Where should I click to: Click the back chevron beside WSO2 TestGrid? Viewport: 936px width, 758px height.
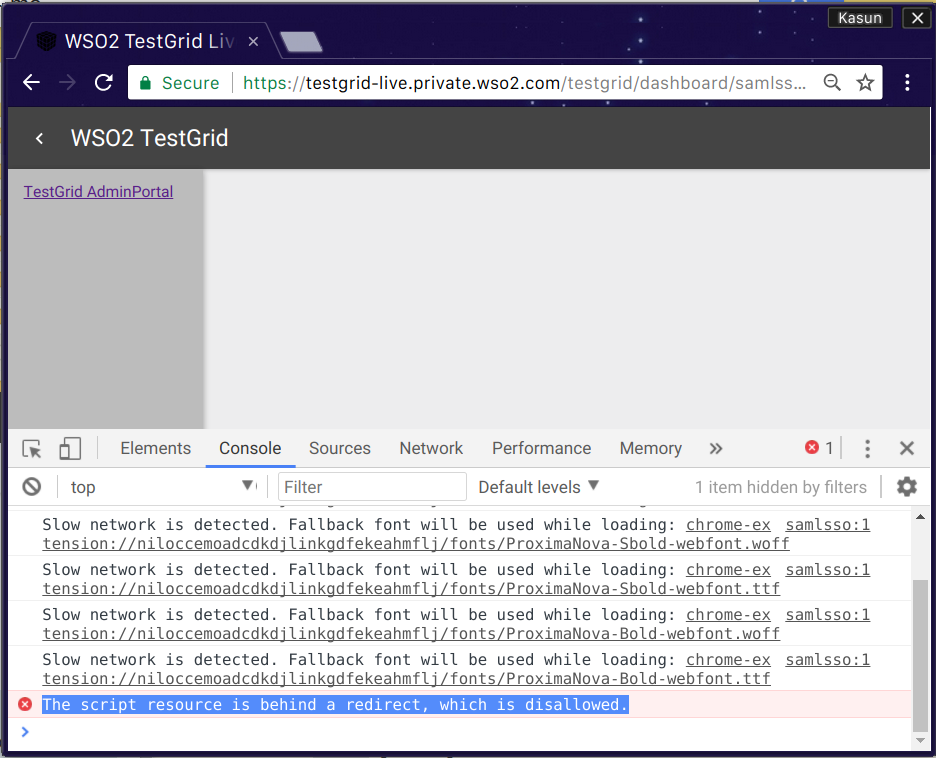39,138
